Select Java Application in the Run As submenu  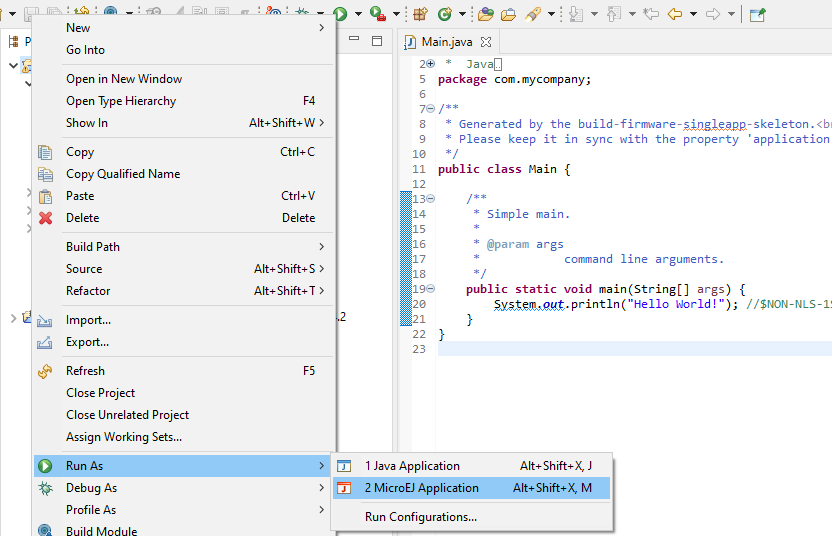(x=412, y=466)
